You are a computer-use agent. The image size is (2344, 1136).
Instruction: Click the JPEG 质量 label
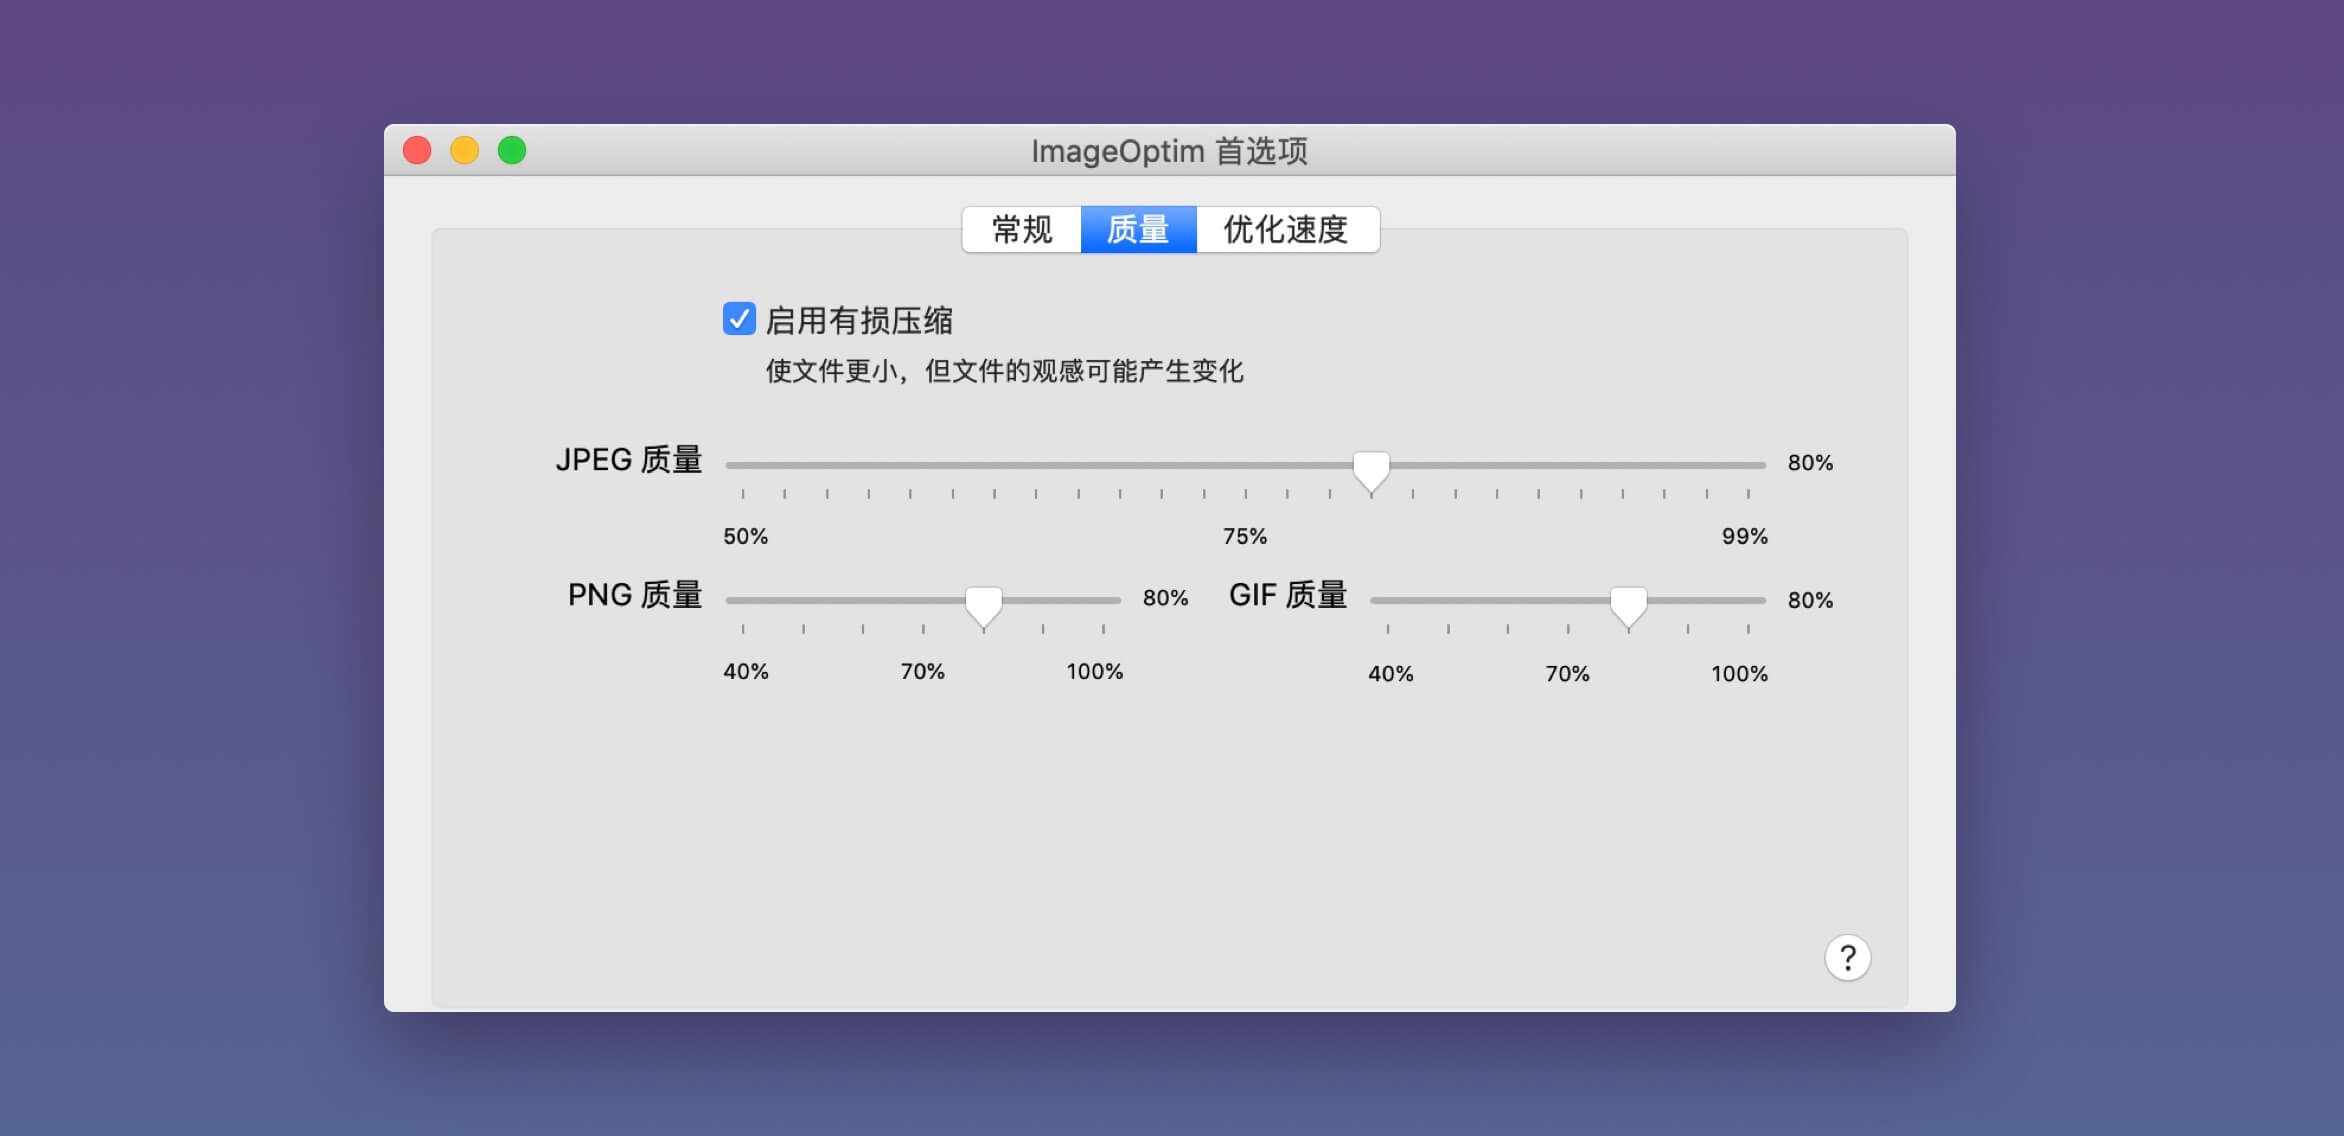coord(629,459)
